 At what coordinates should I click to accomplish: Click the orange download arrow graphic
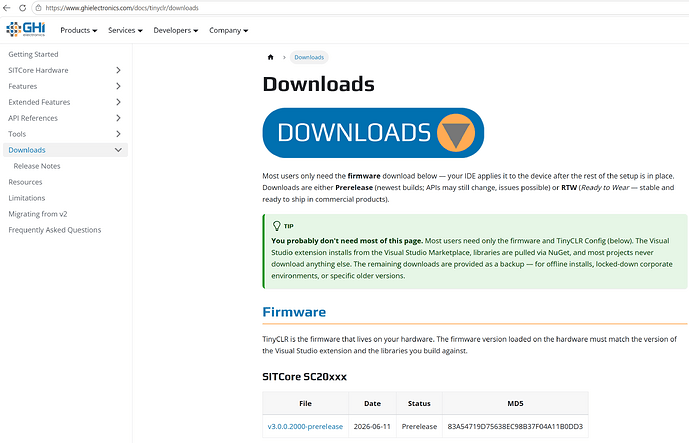point(456,133)
